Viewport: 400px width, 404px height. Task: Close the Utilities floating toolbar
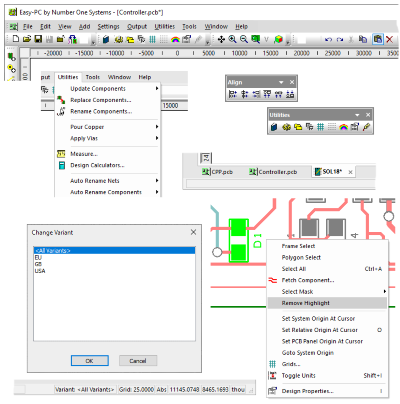(x=368, y=115)
